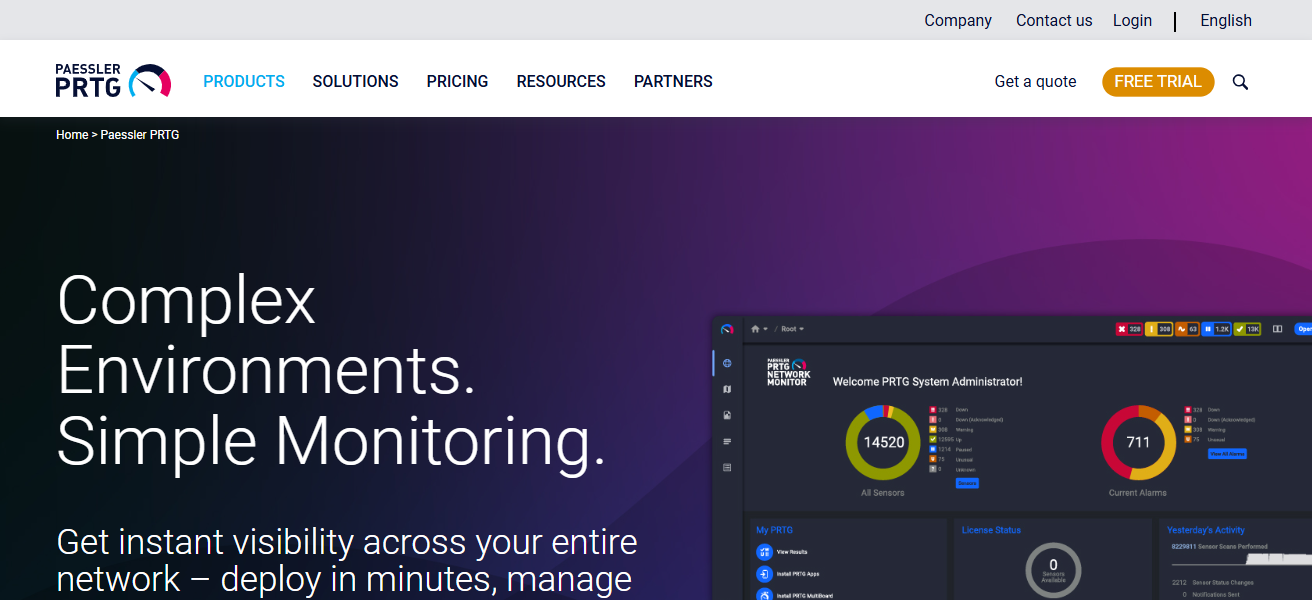
Task: Click the Complex Environments headline
Action: tap(331, 370)
